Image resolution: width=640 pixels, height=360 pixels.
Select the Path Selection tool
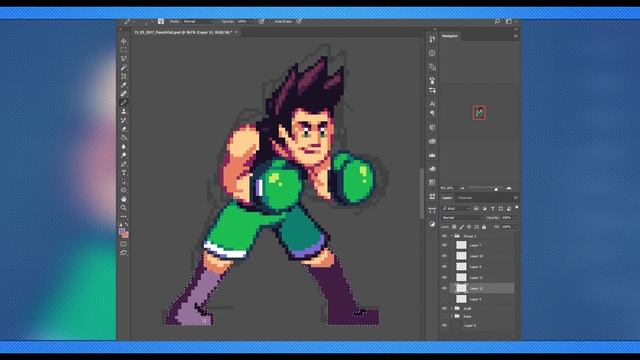[x=123, y=182]
